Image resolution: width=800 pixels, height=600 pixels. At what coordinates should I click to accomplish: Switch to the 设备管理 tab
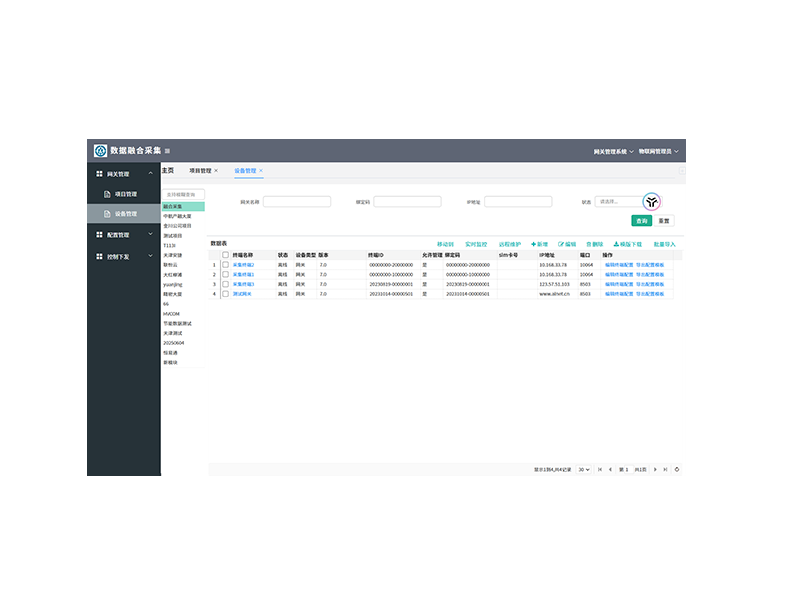[x=245, y=171]
